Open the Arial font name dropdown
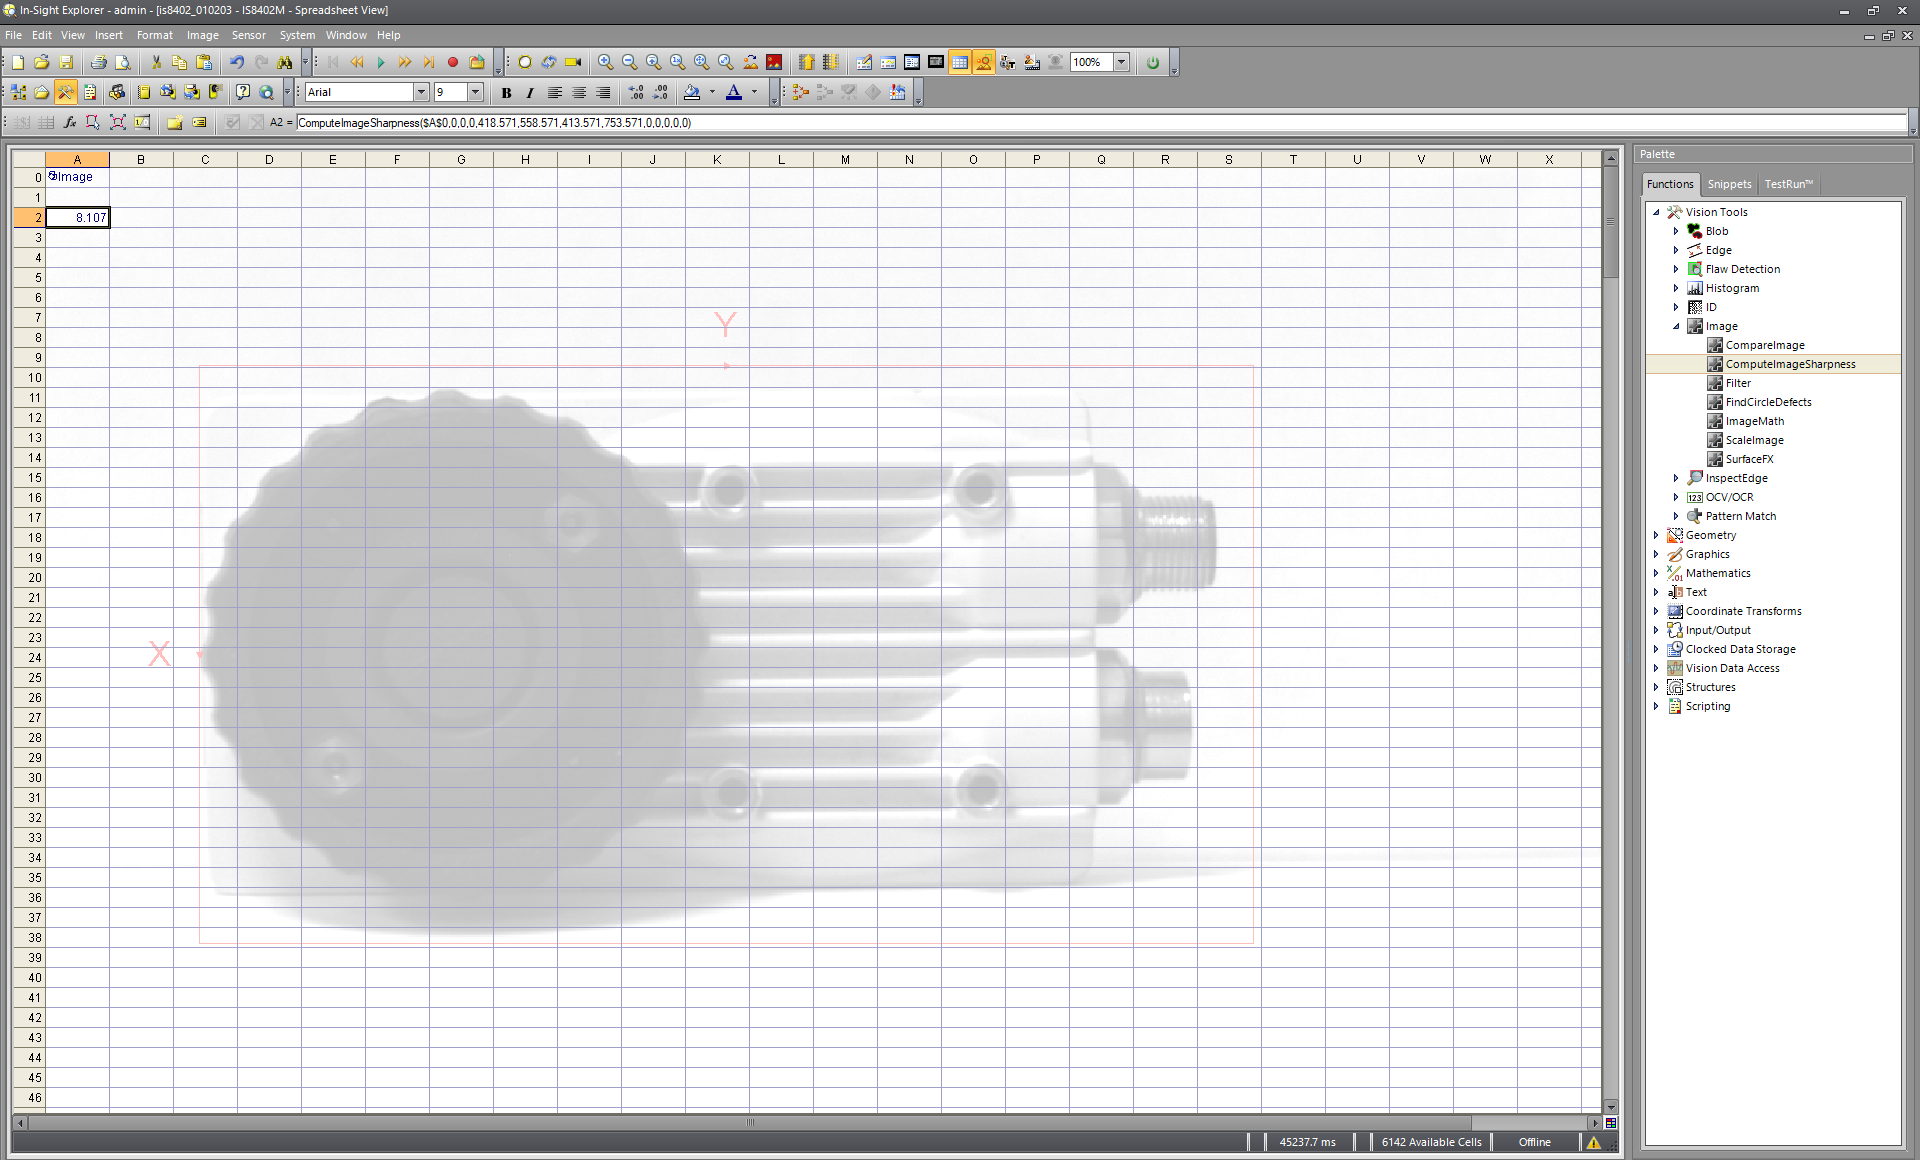This screenshot has width=1920, height=1160. coord(421,92)
